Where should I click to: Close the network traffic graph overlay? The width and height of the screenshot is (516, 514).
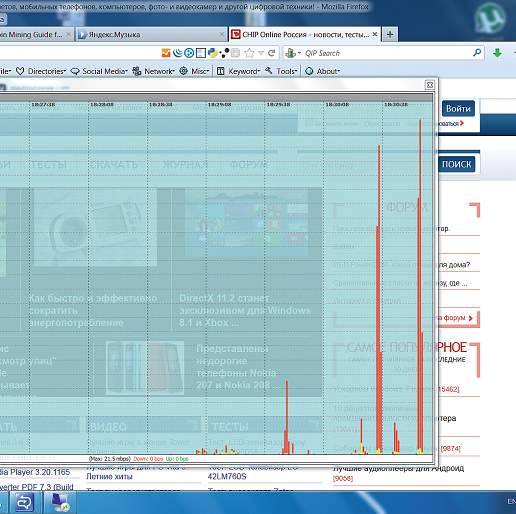click(430, 85)
